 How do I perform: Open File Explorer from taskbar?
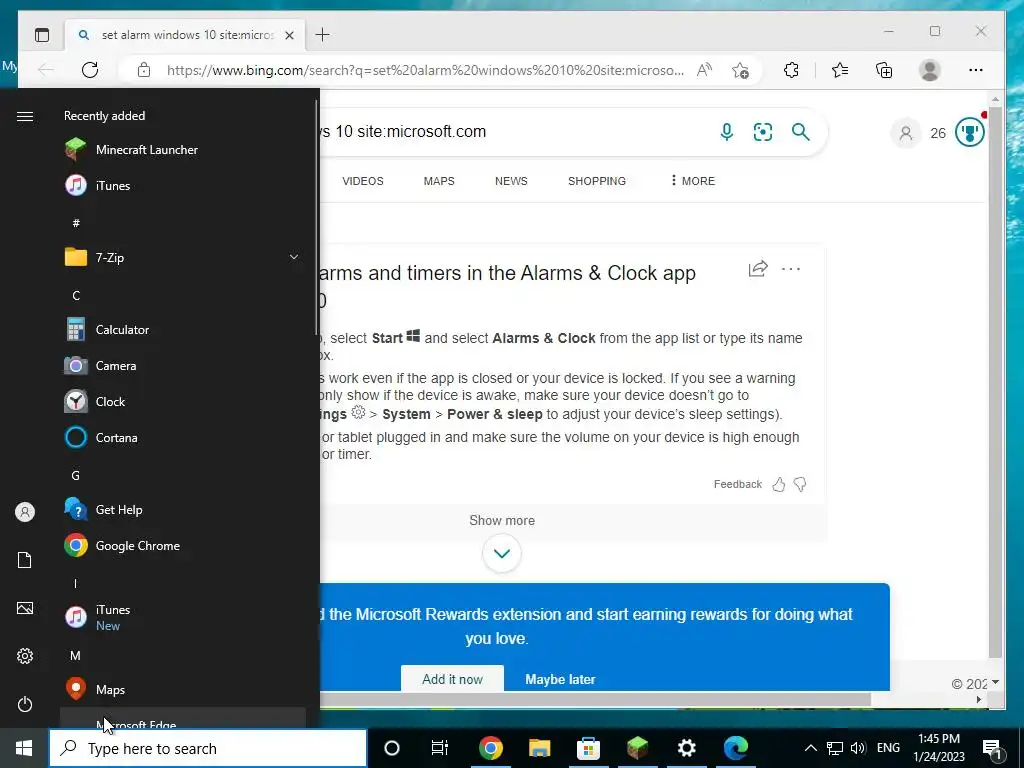coord(539,748)
